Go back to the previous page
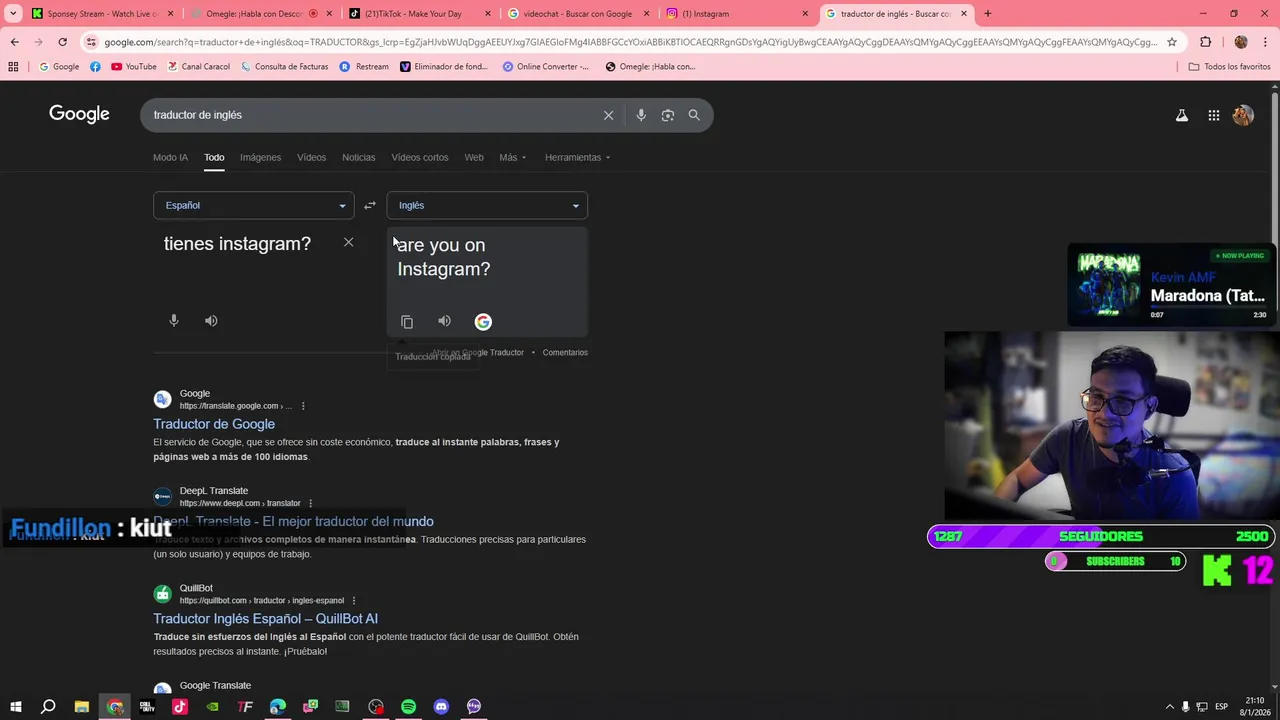The width and height of the screenshot is (1280, 720). coord(14,42)
